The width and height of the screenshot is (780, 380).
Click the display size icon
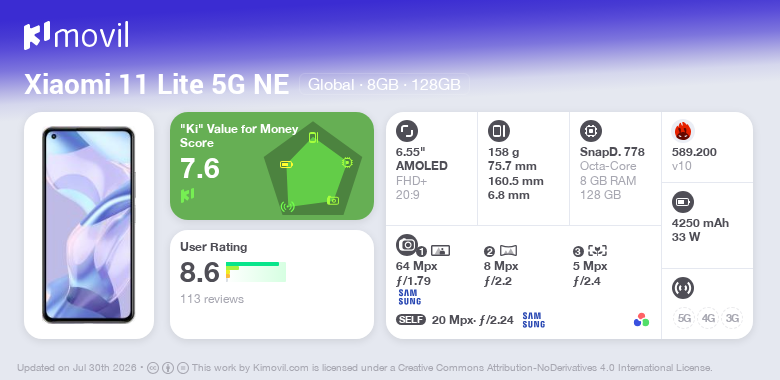(407, 131)
